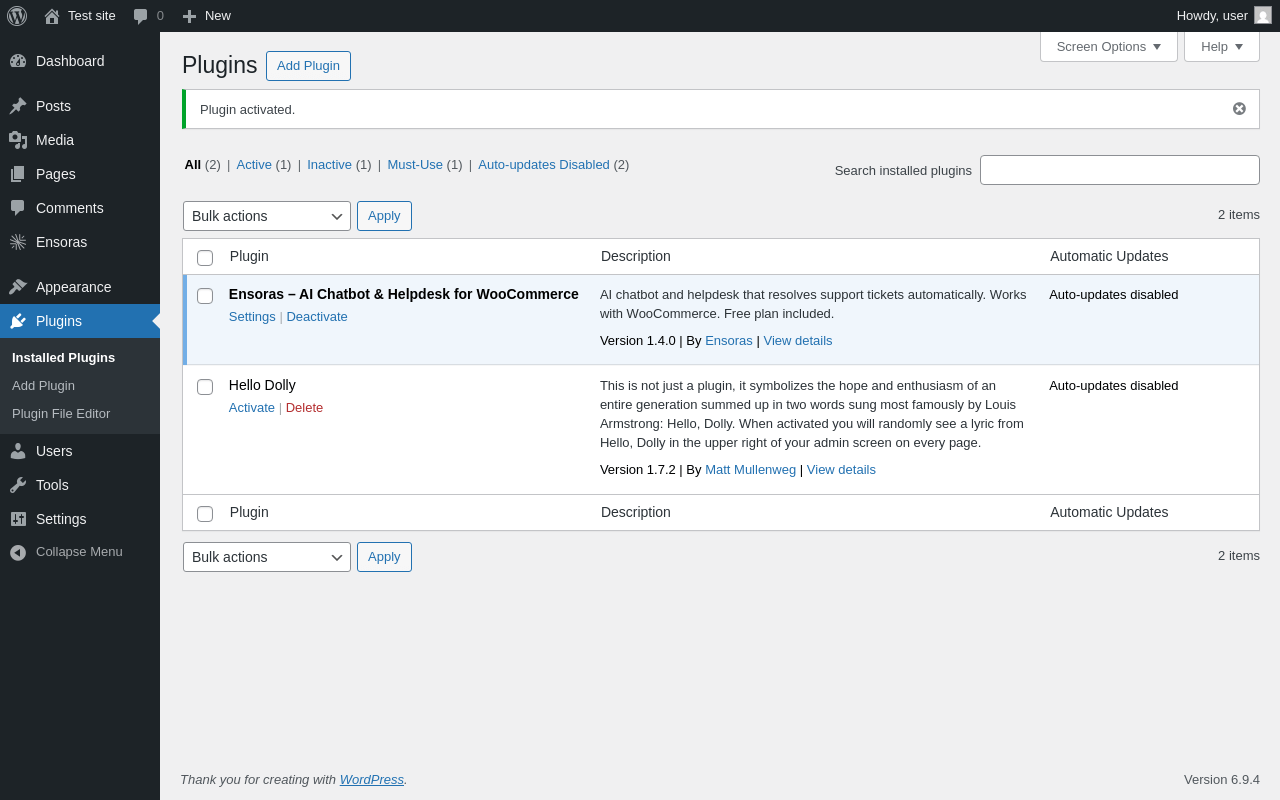Open the top Bulk actions dropdown
Screen dimensions: 1280x800
[266, 216]
